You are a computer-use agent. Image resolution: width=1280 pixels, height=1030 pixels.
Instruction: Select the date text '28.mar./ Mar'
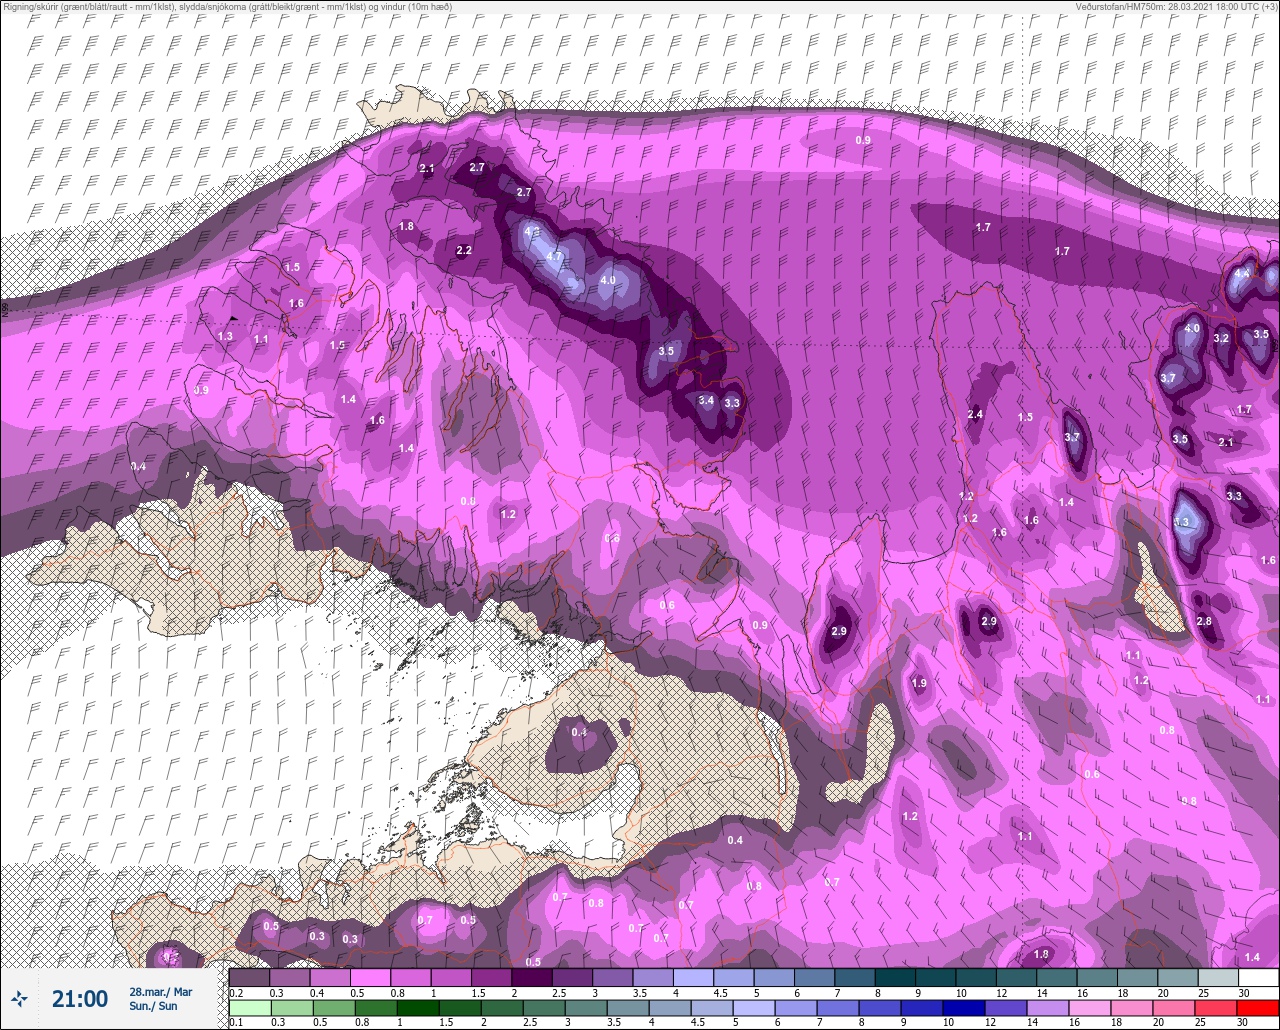[160, 992]
